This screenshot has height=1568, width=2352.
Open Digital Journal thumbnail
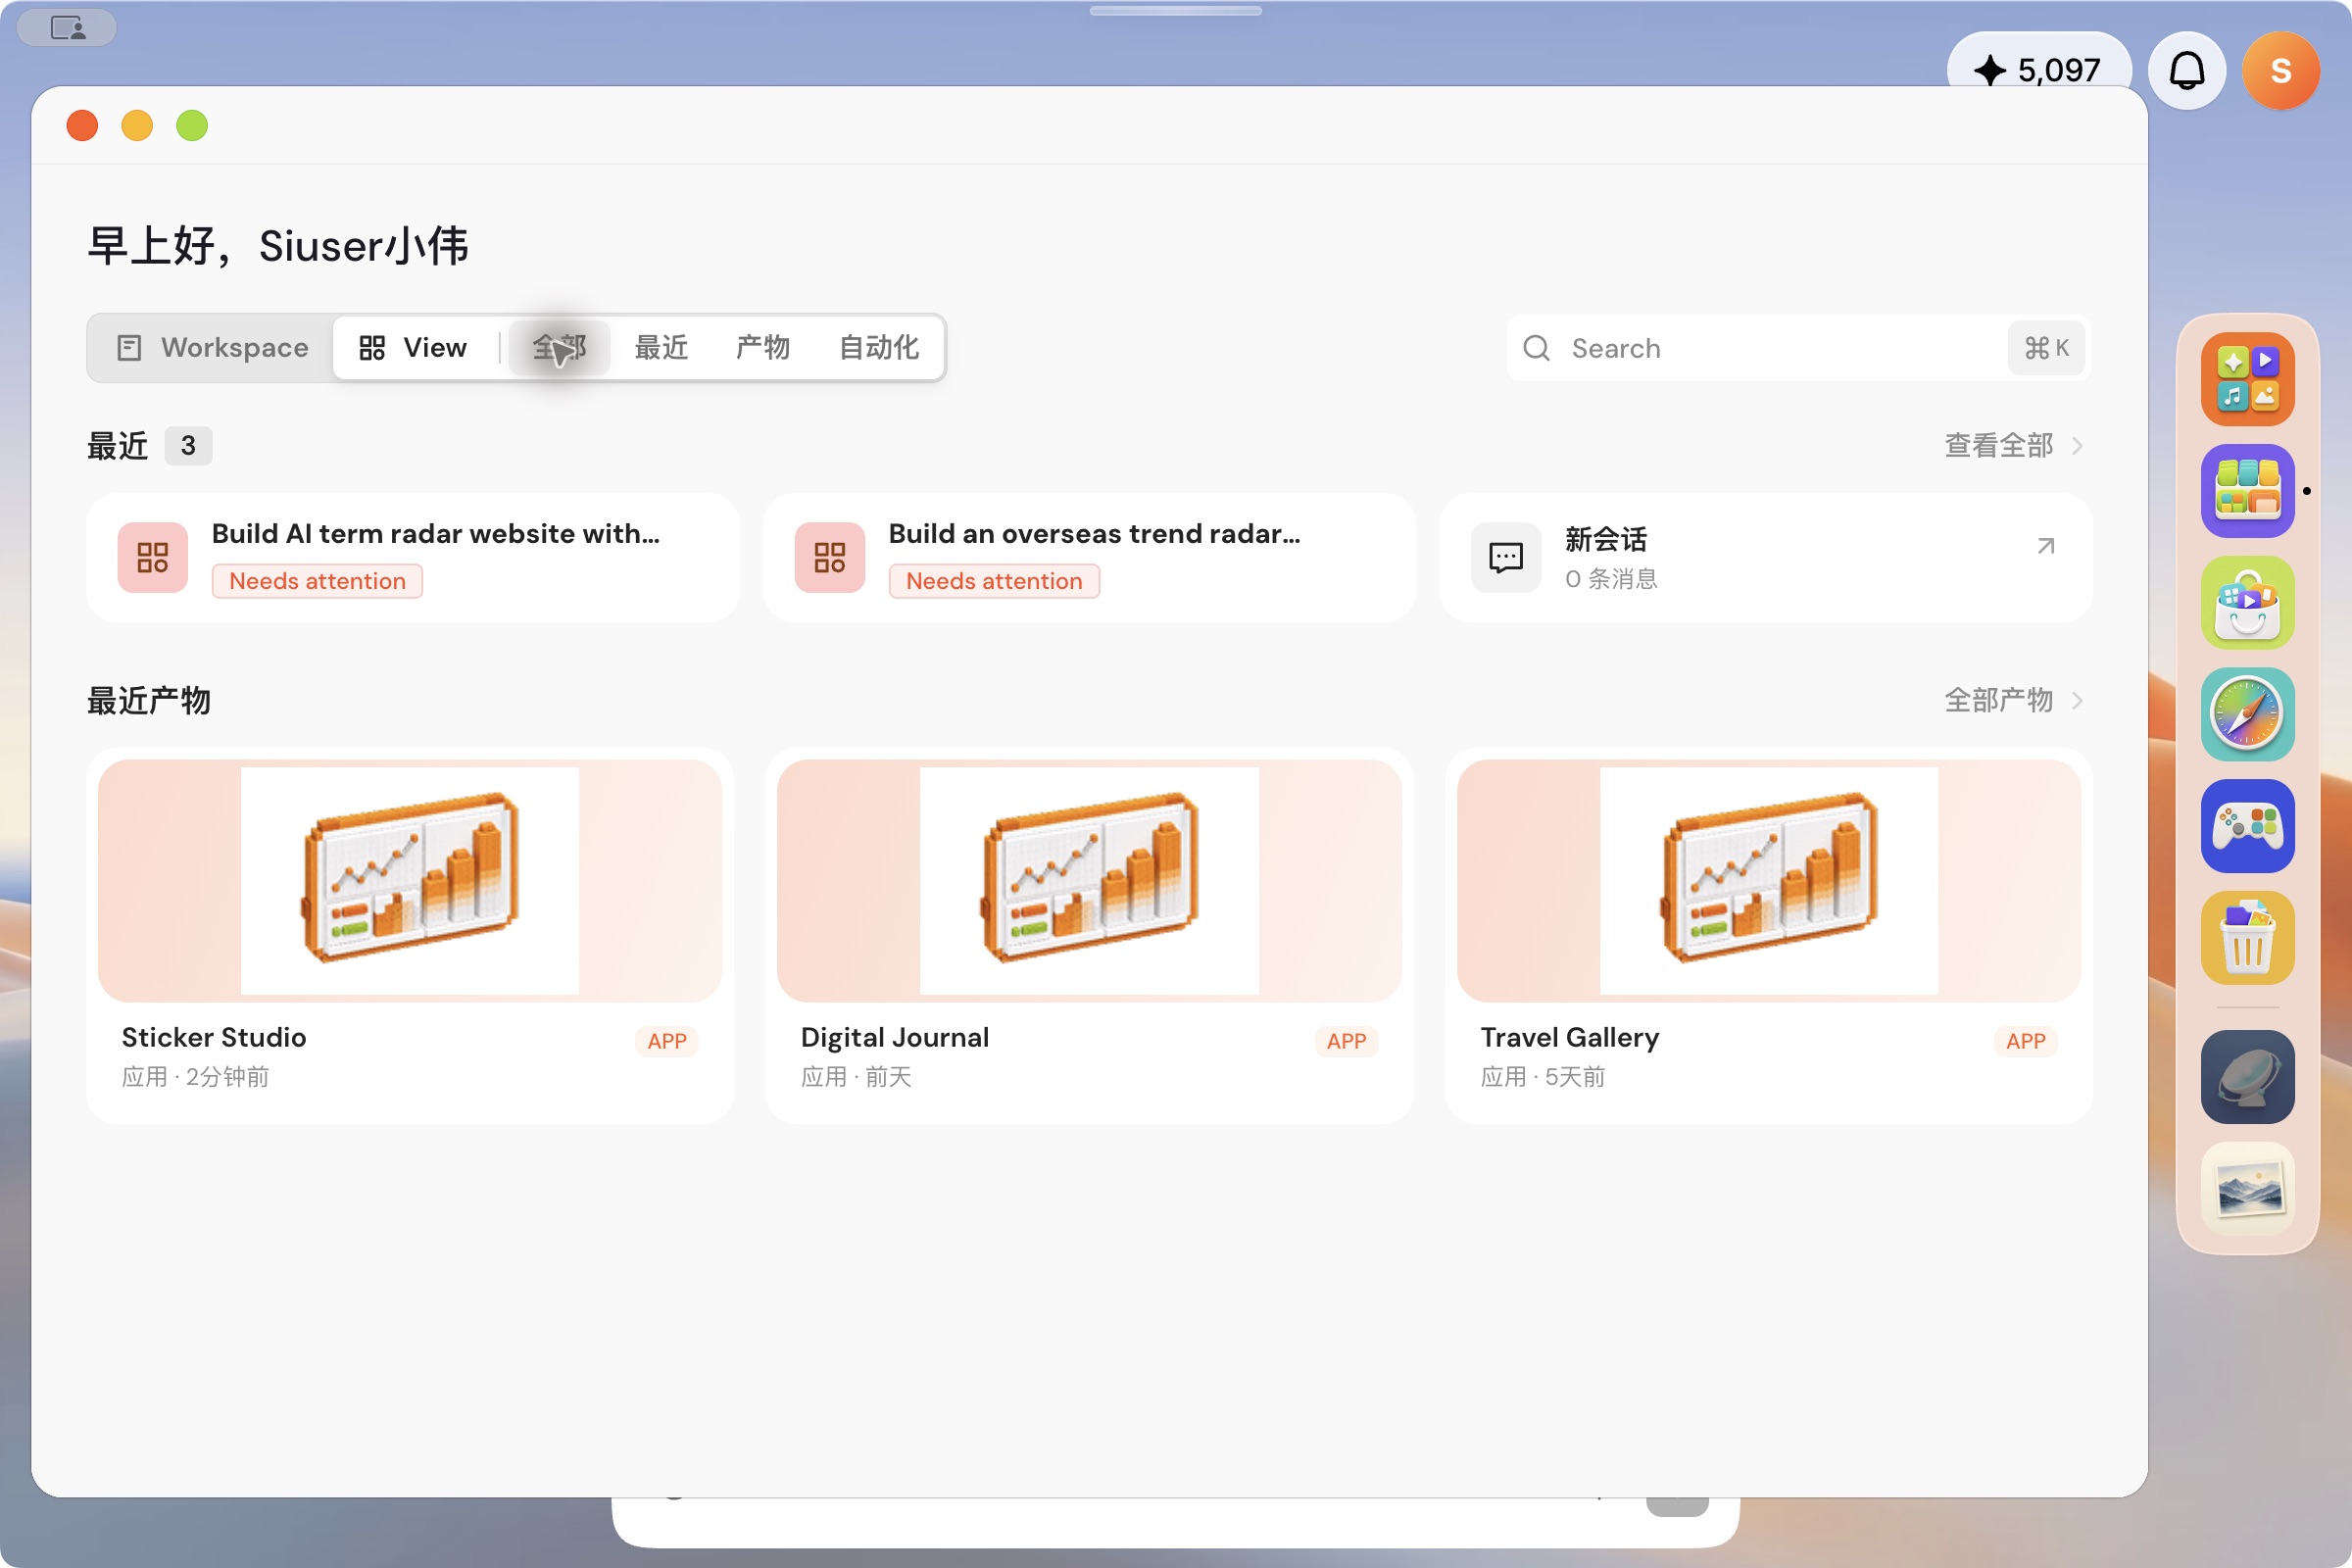coord(1089,880)
